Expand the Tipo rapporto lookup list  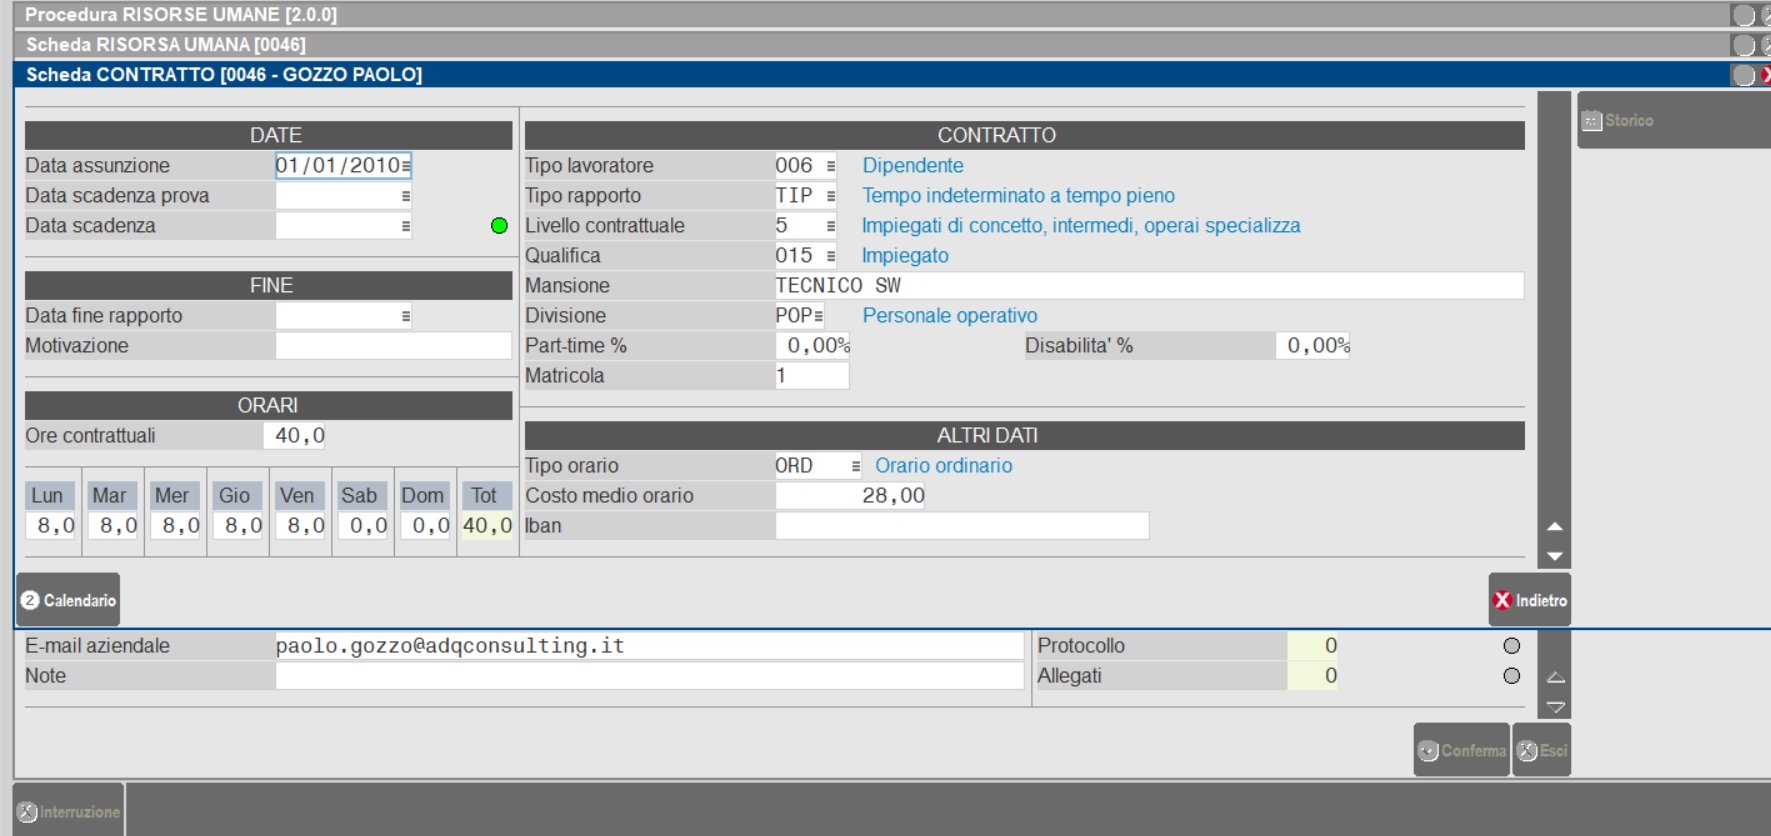830,196
